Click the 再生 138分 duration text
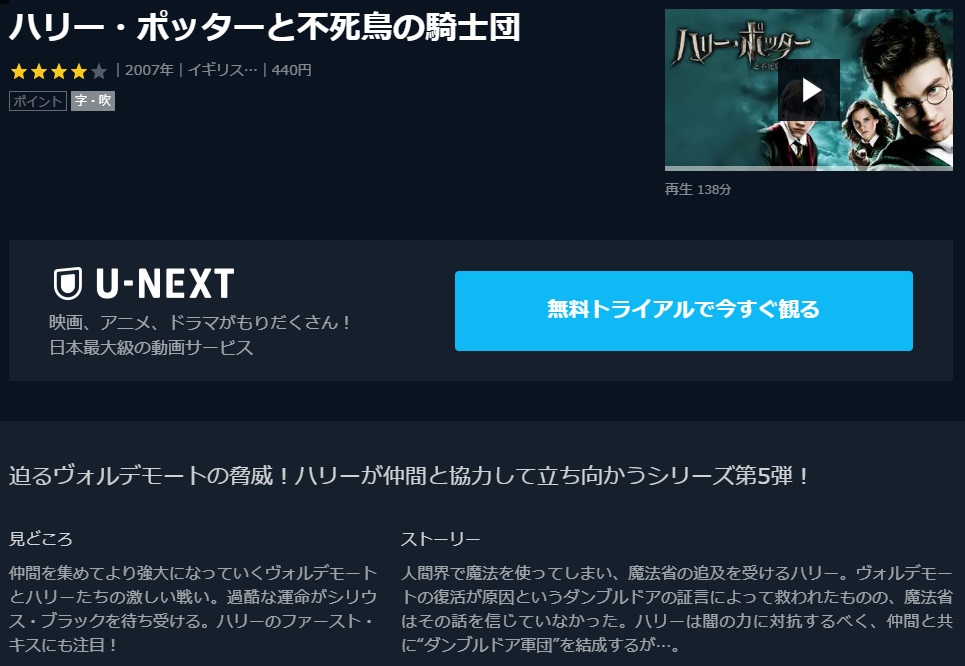 click(698, 190)
